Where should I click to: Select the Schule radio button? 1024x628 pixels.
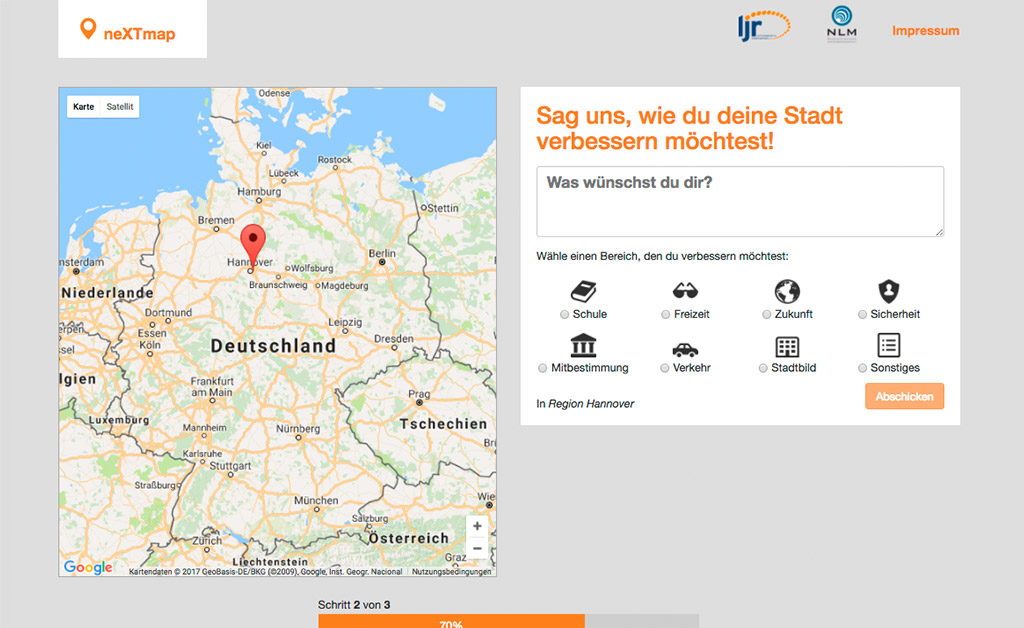click(x=565, y=314)
